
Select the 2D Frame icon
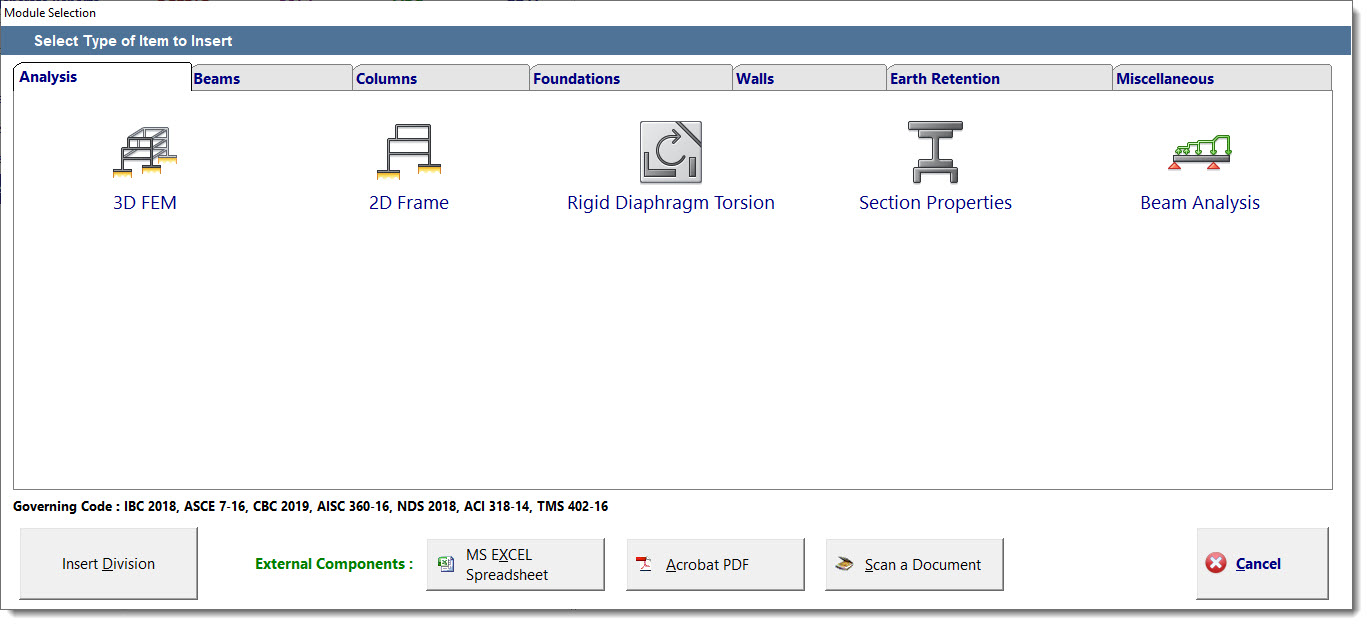(x=408, y=152)
